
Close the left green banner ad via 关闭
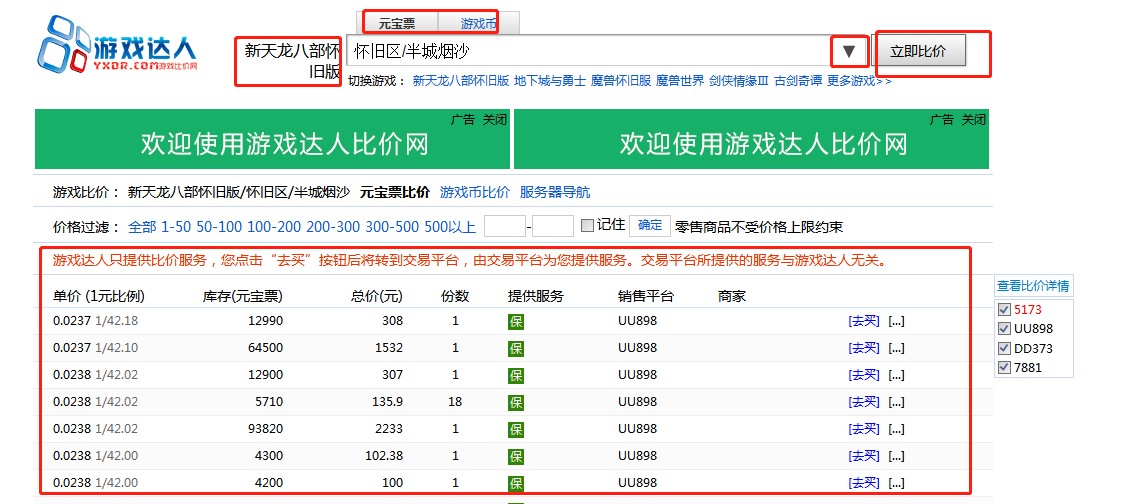coord(494,119)
